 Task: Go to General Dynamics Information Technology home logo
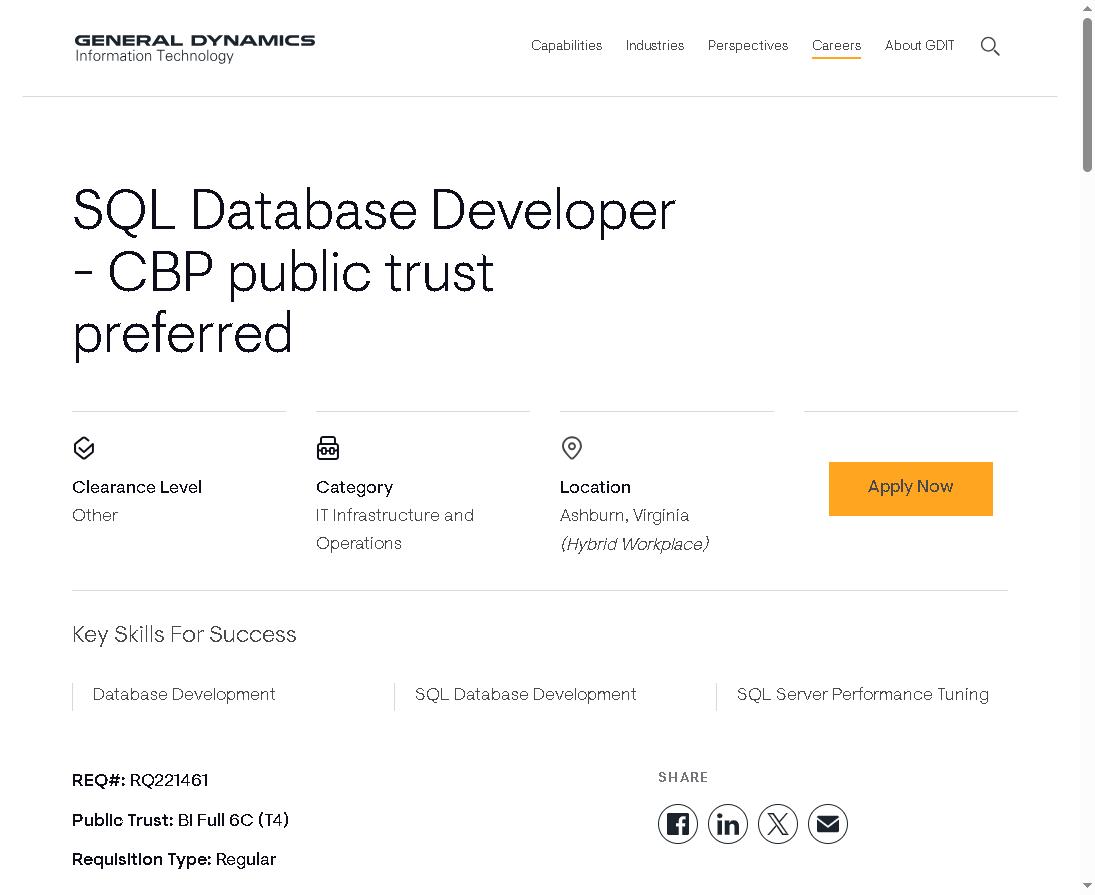tap(195, 48)
